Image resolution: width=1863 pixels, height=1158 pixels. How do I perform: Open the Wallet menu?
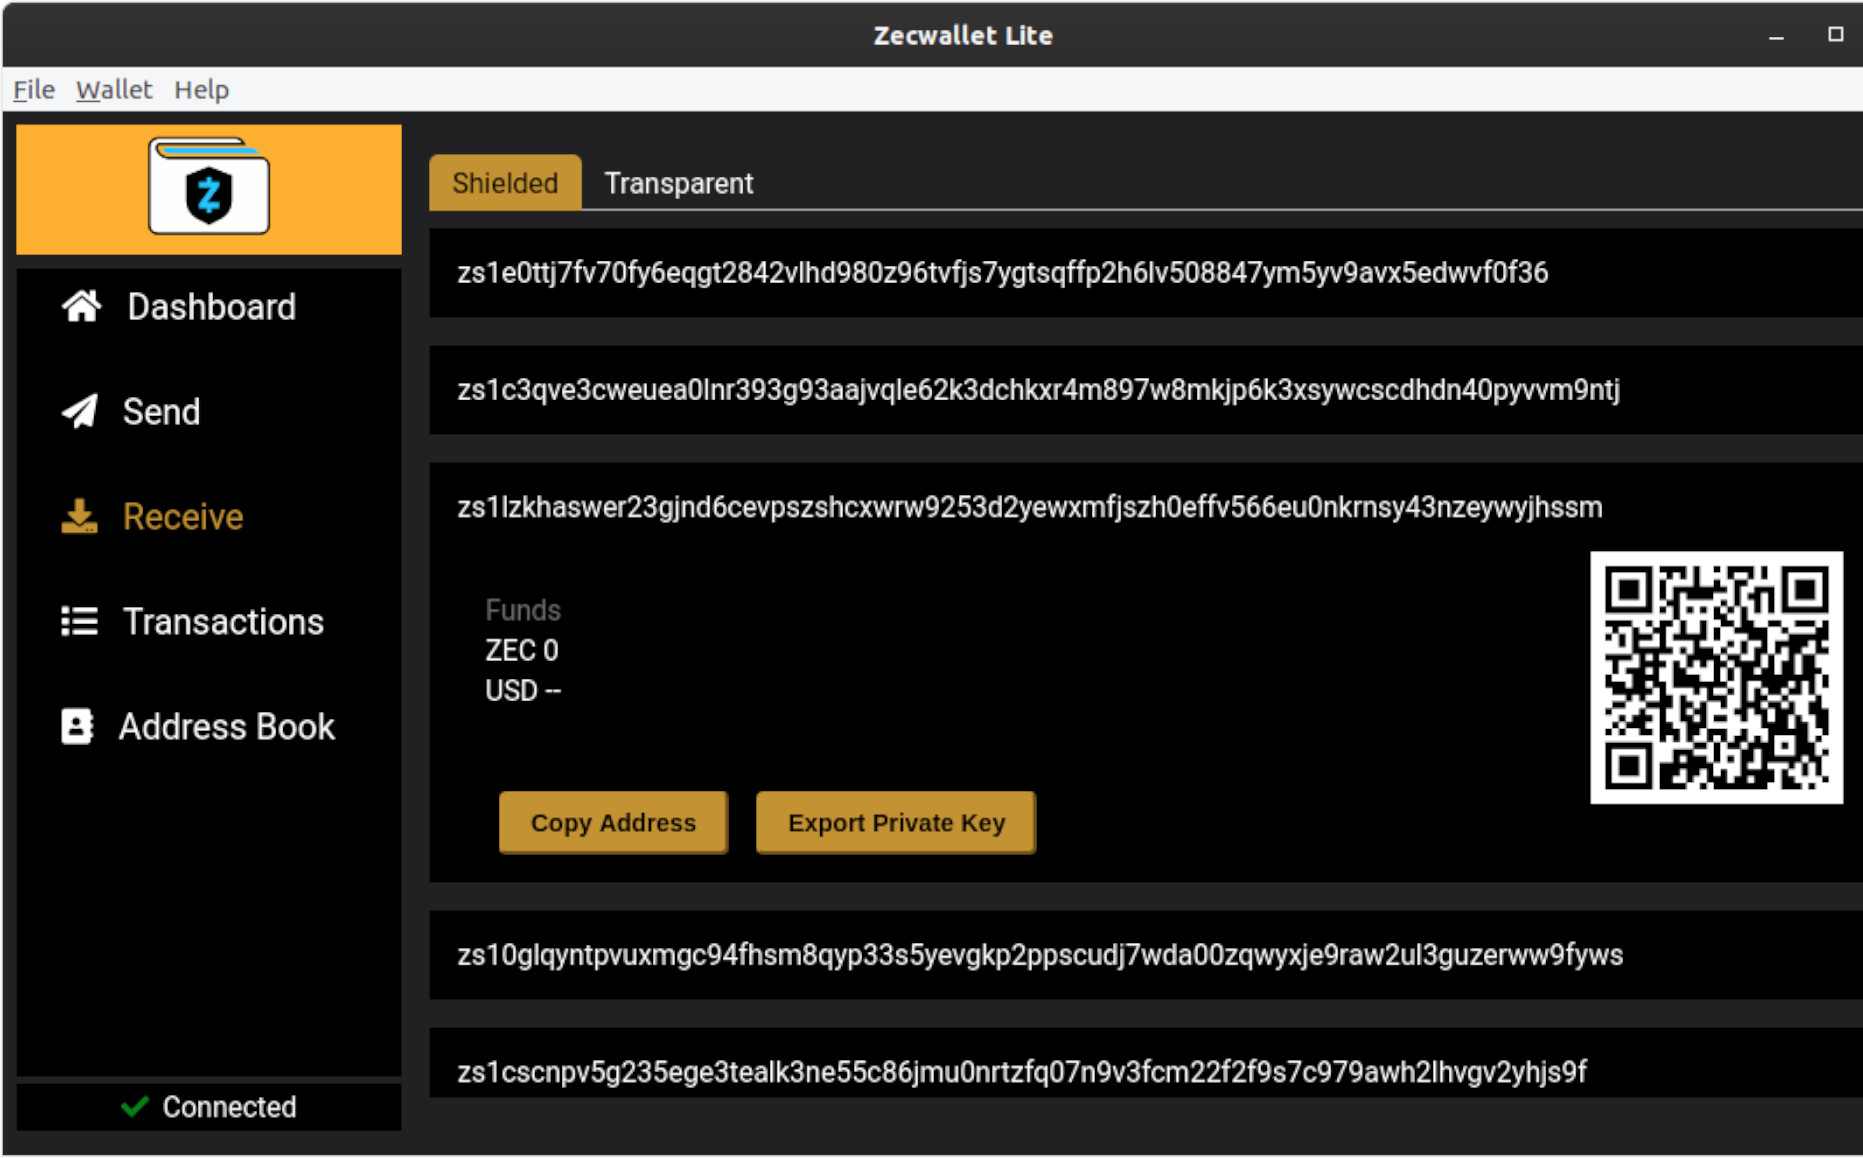point(114,90)
